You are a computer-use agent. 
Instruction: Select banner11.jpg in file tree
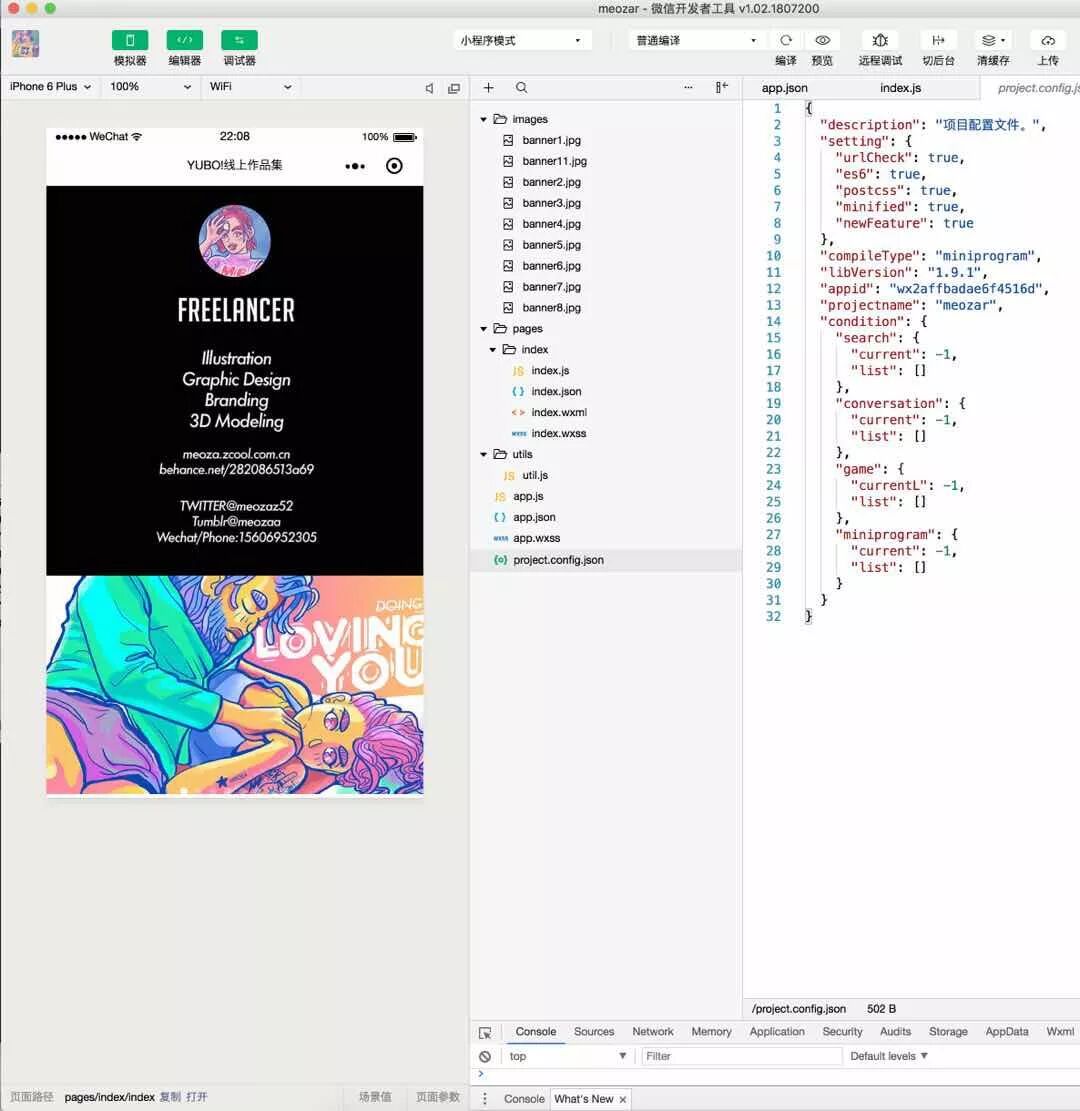coord(554,161)
